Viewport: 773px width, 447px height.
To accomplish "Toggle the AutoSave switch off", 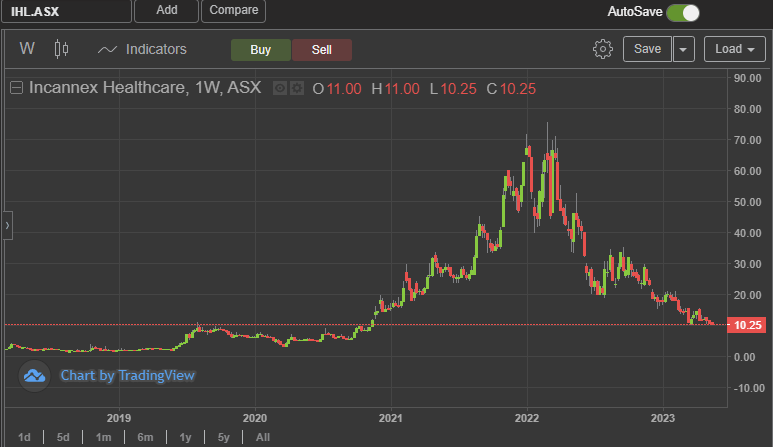I will point(683,13).
